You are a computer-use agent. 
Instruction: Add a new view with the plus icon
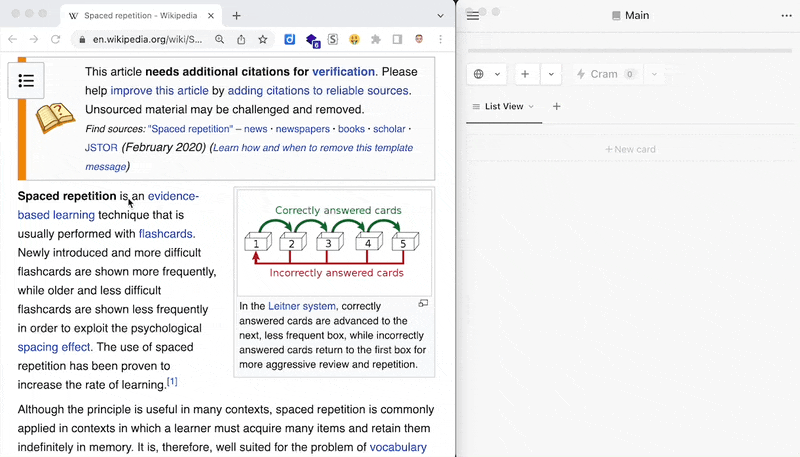[x=557, y=106]
